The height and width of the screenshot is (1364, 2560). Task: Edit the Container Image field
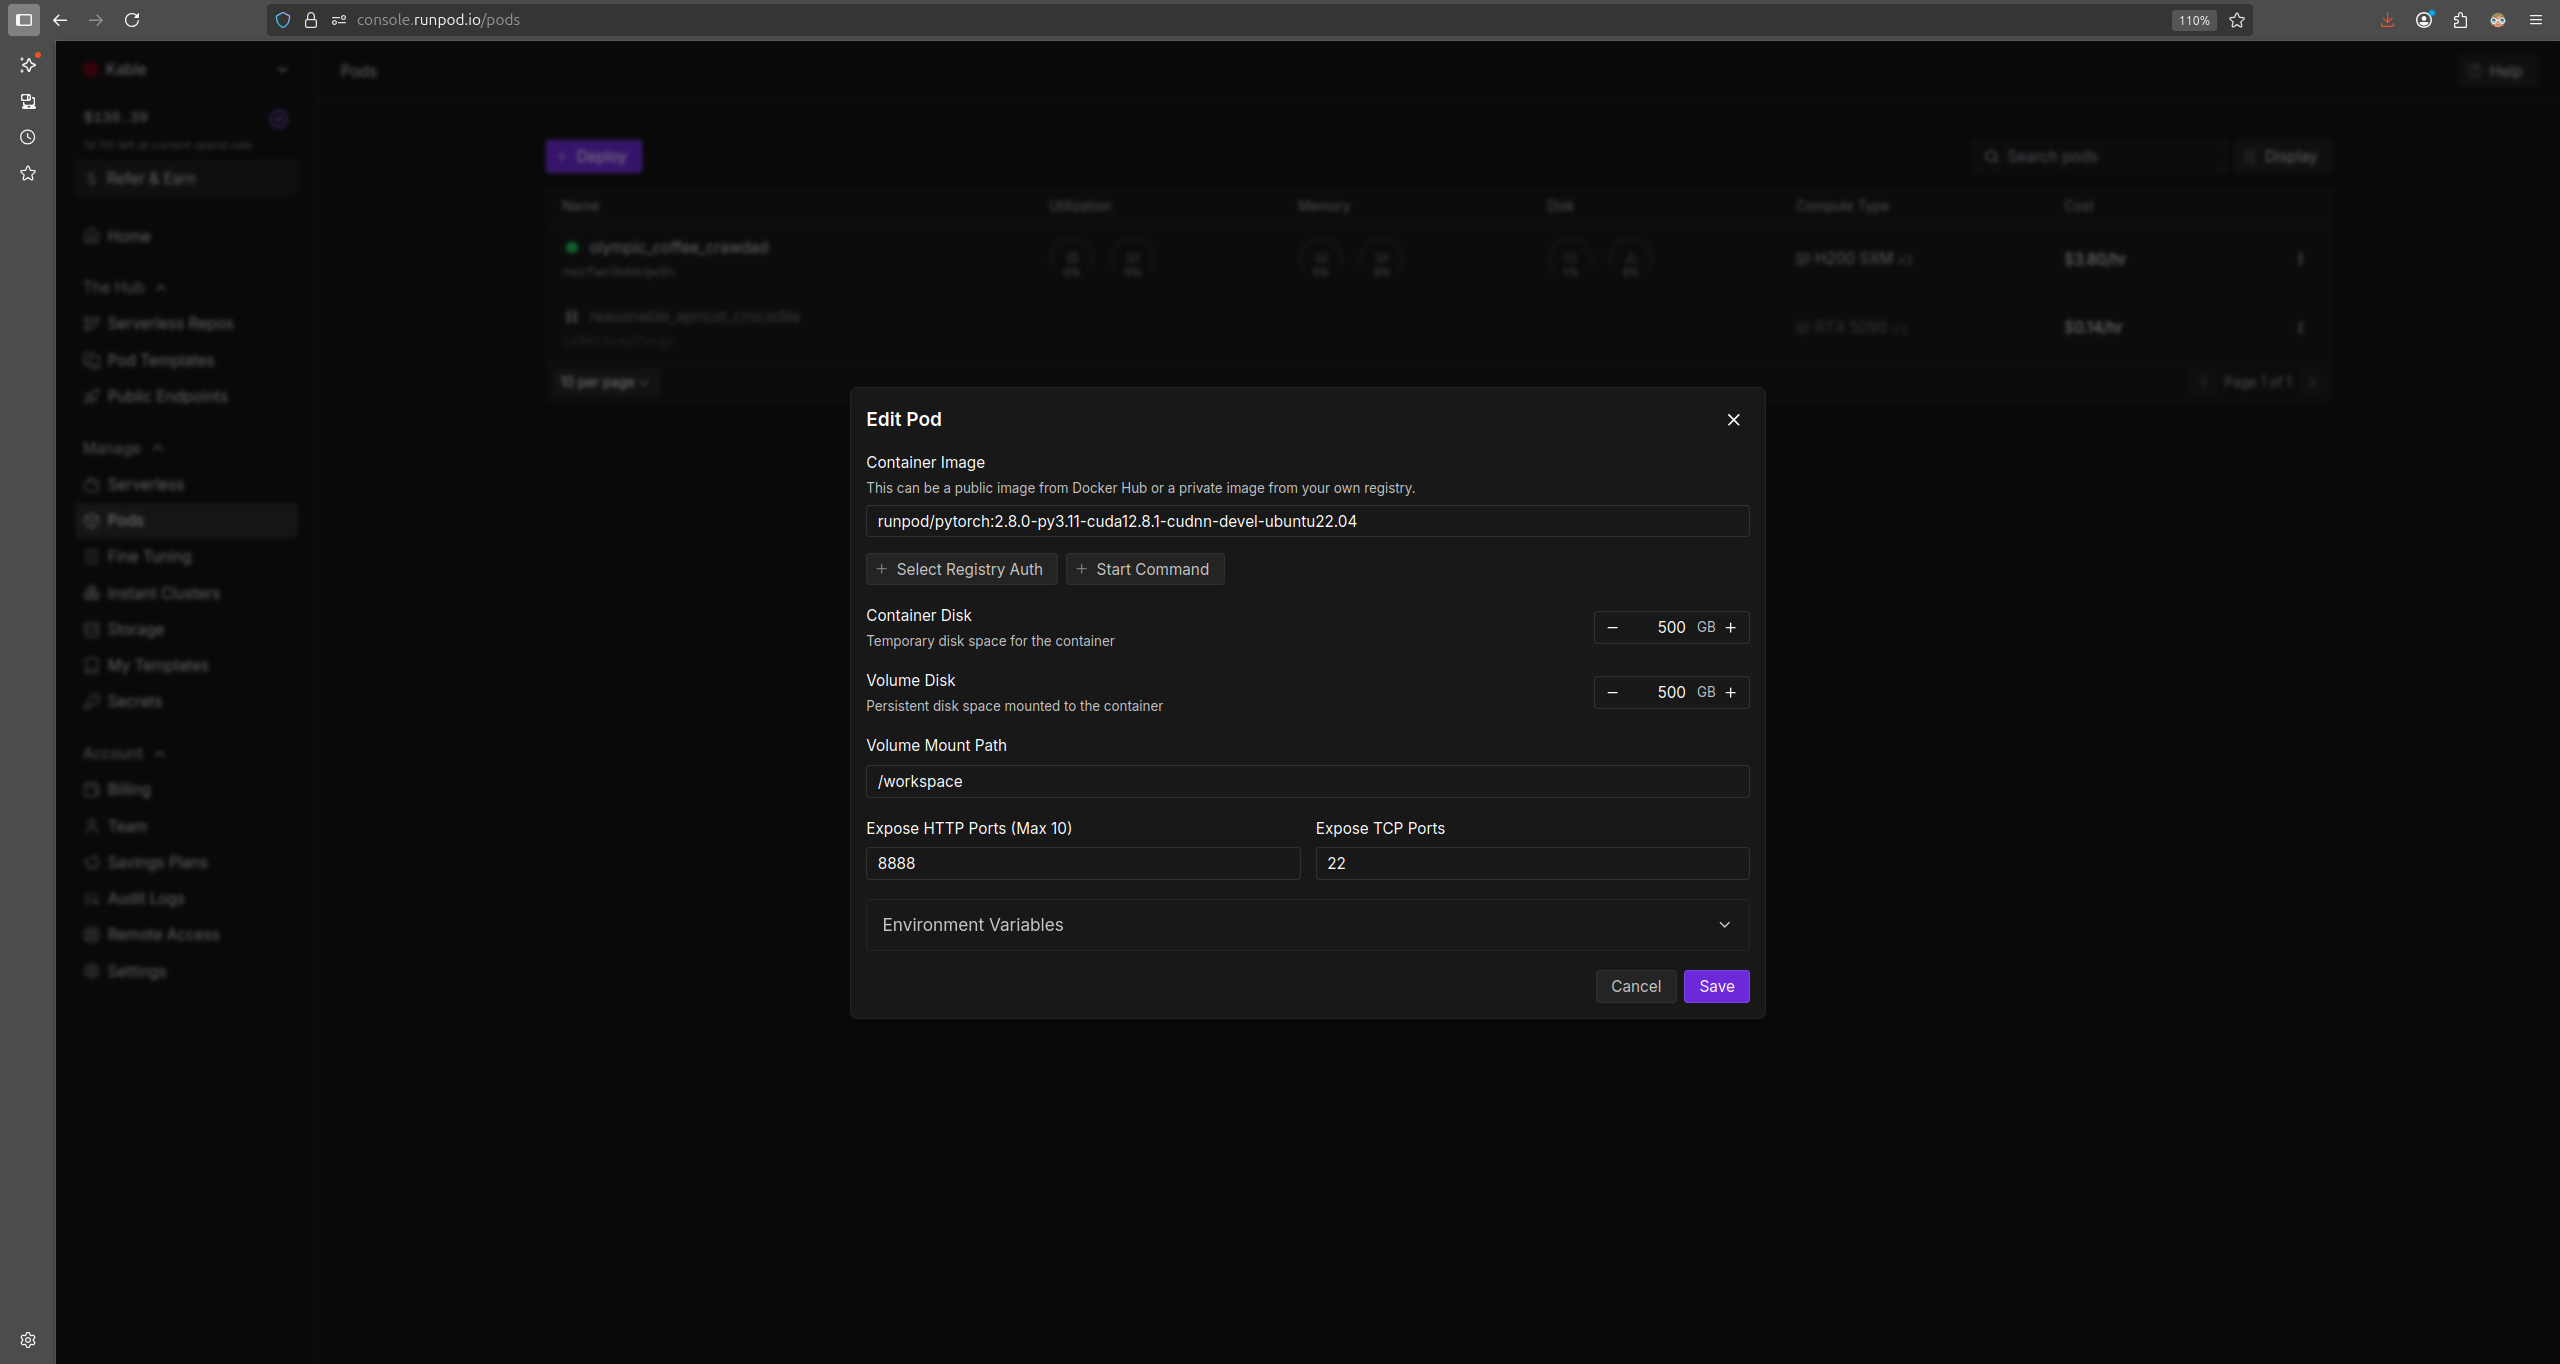click(1306, 521)
